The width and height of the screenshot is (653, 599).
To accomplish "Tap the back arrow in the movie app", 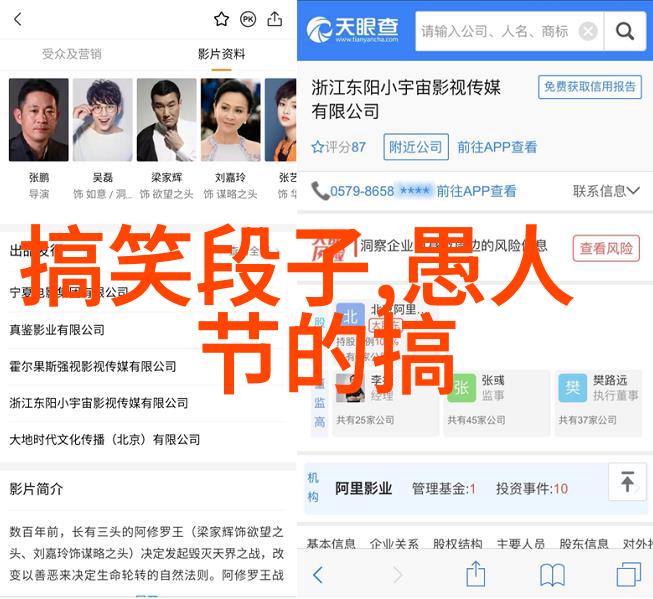I will coord(17,19).
